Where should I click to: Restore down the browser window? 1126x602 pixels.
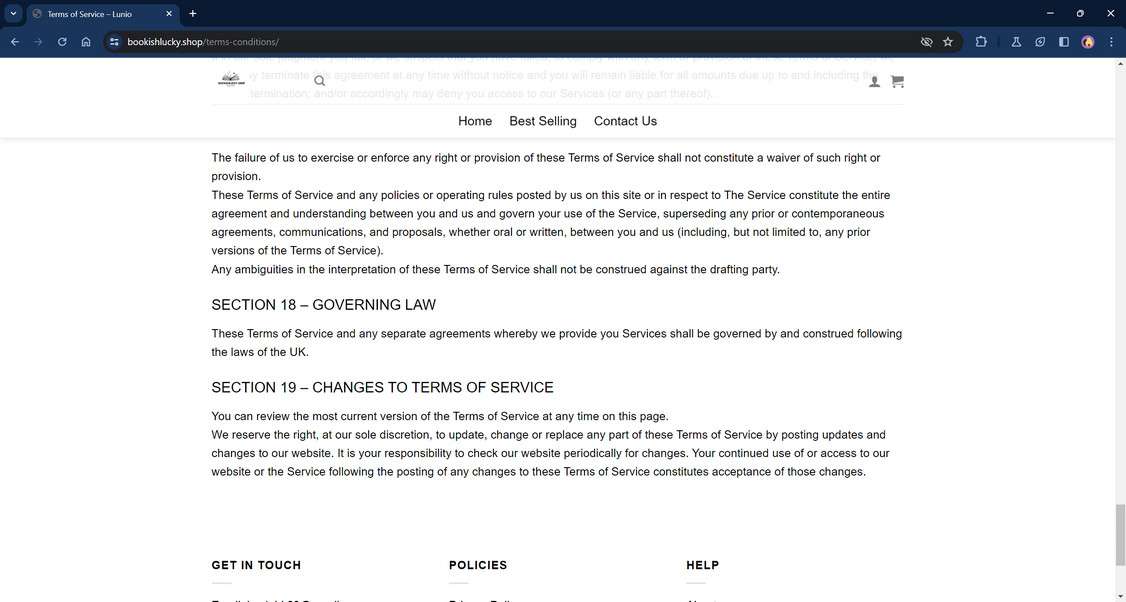(1080, 14)
